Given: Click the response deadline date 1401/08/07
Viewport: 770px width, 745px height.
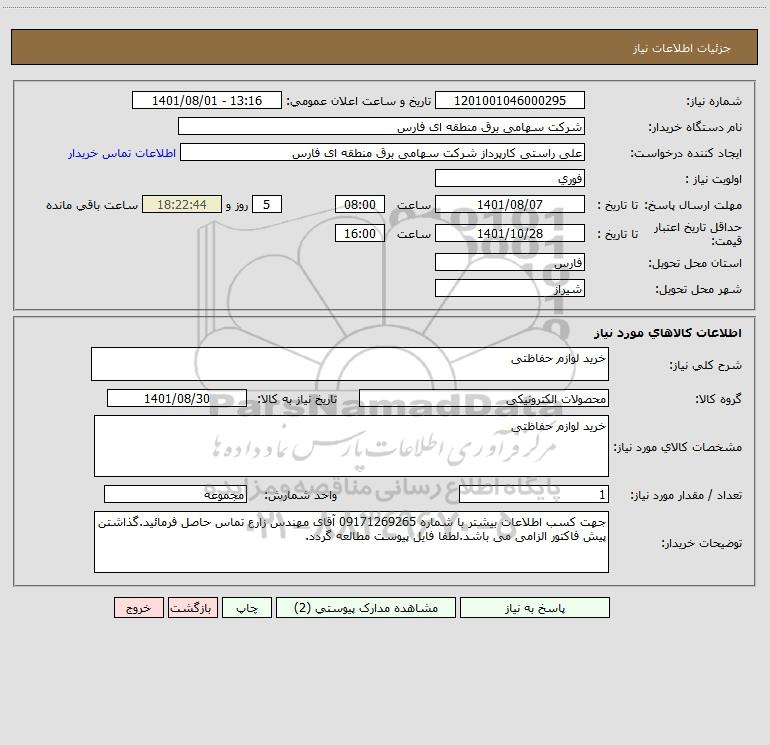Looking at the screenshot, I should click(510, 204).
